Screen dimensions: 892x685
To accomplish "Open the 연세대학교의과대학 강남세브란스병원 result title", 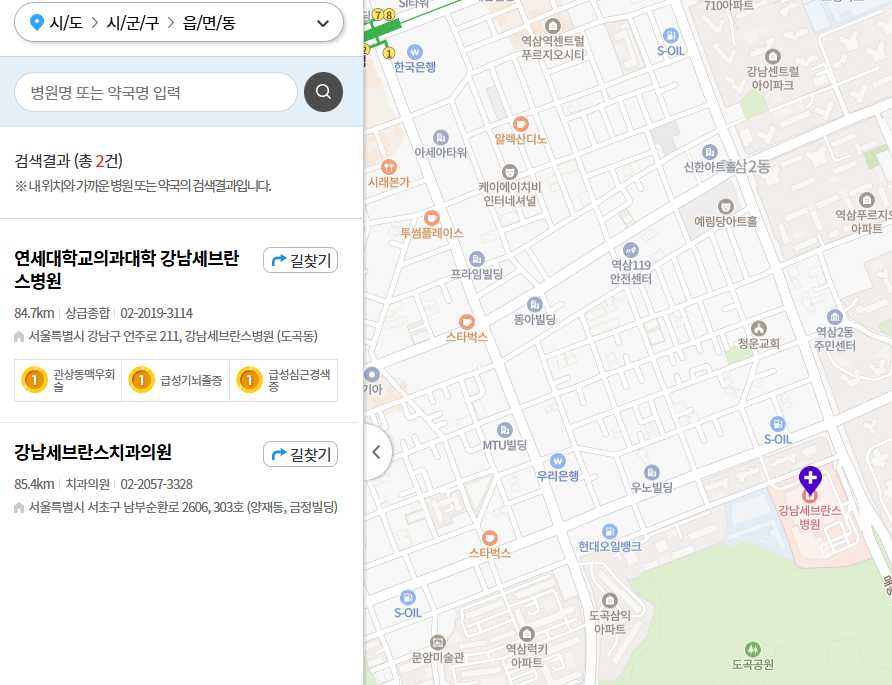I will click(x=126, y=269).
